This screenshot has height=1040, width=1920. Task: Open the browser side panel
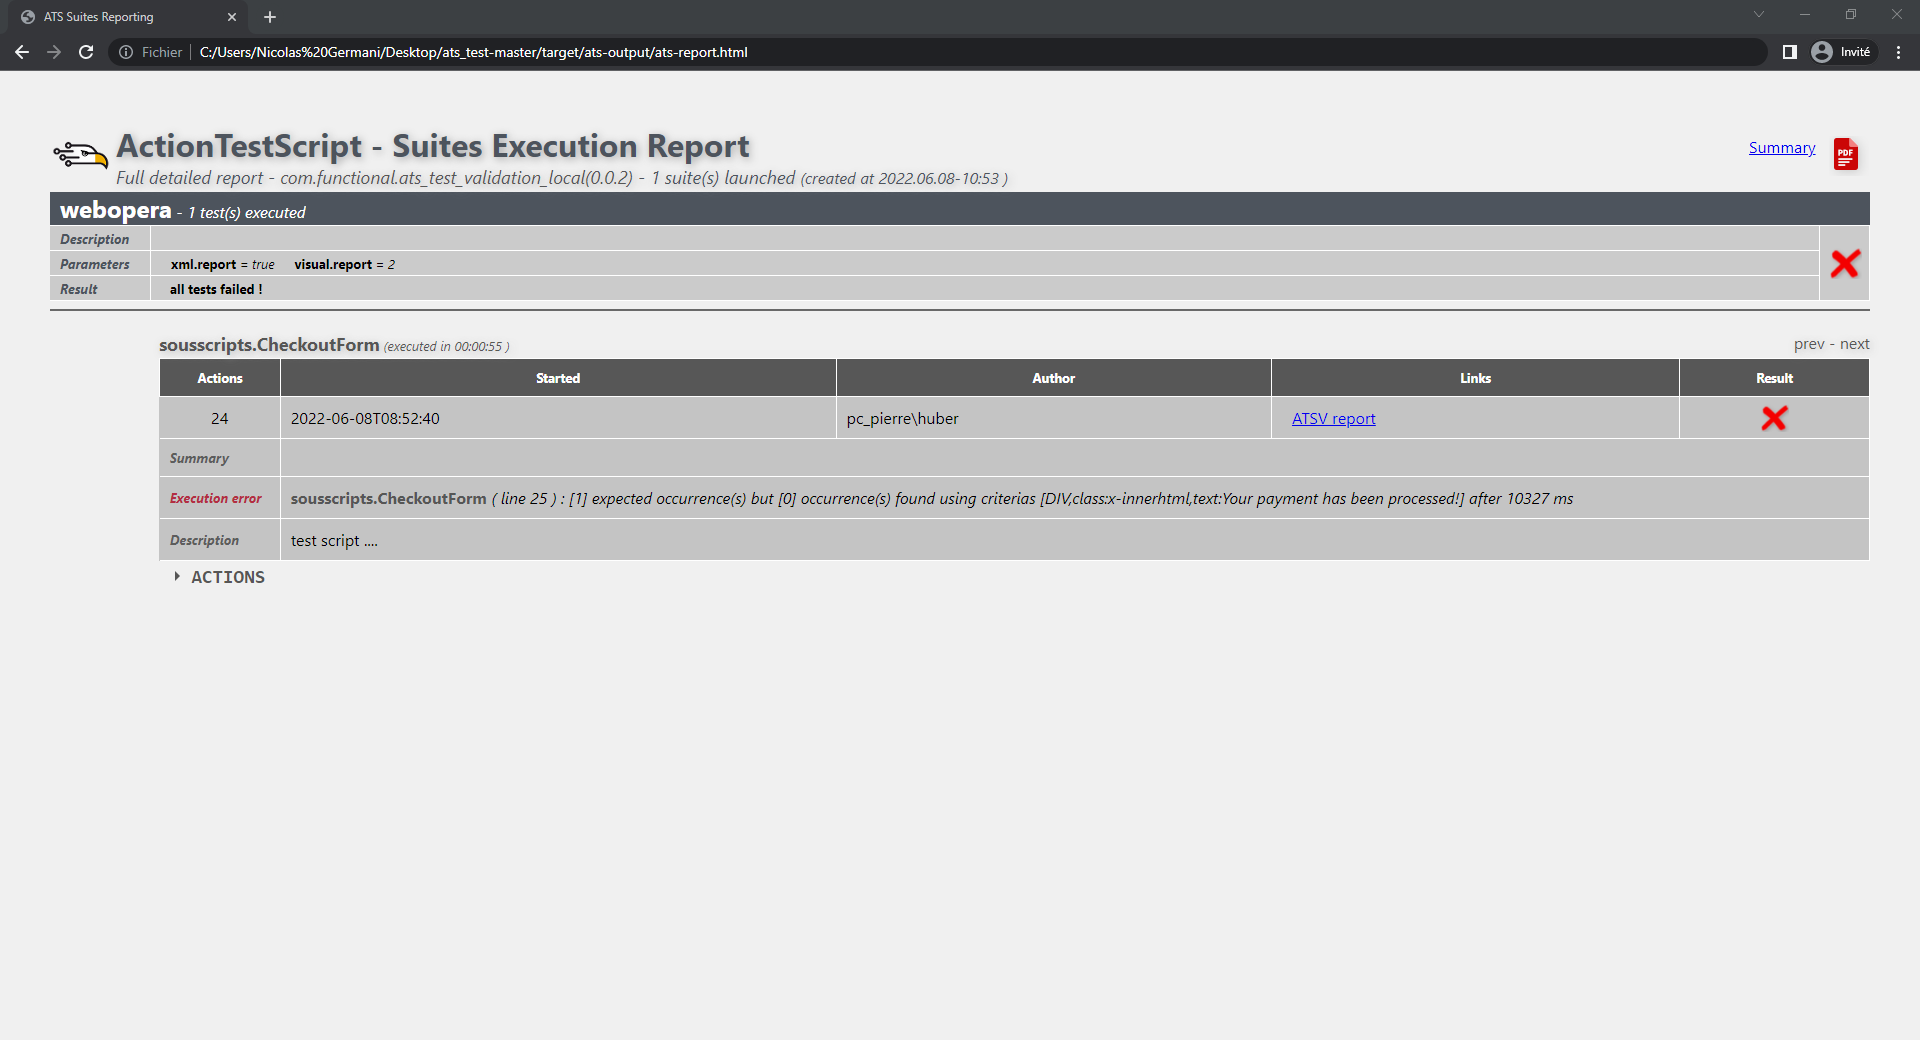tap(1789, 52)
